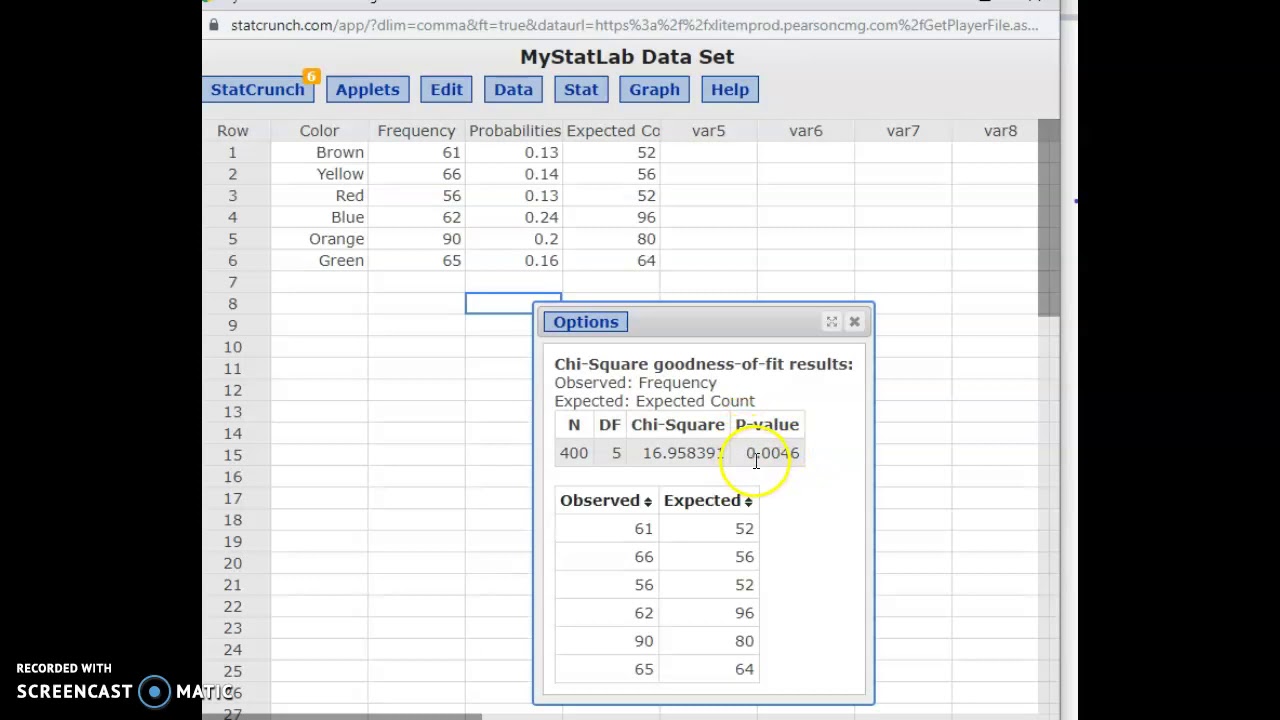Select the Probabilities column header
Screen dimensions: 1280x720
[514, 131]
